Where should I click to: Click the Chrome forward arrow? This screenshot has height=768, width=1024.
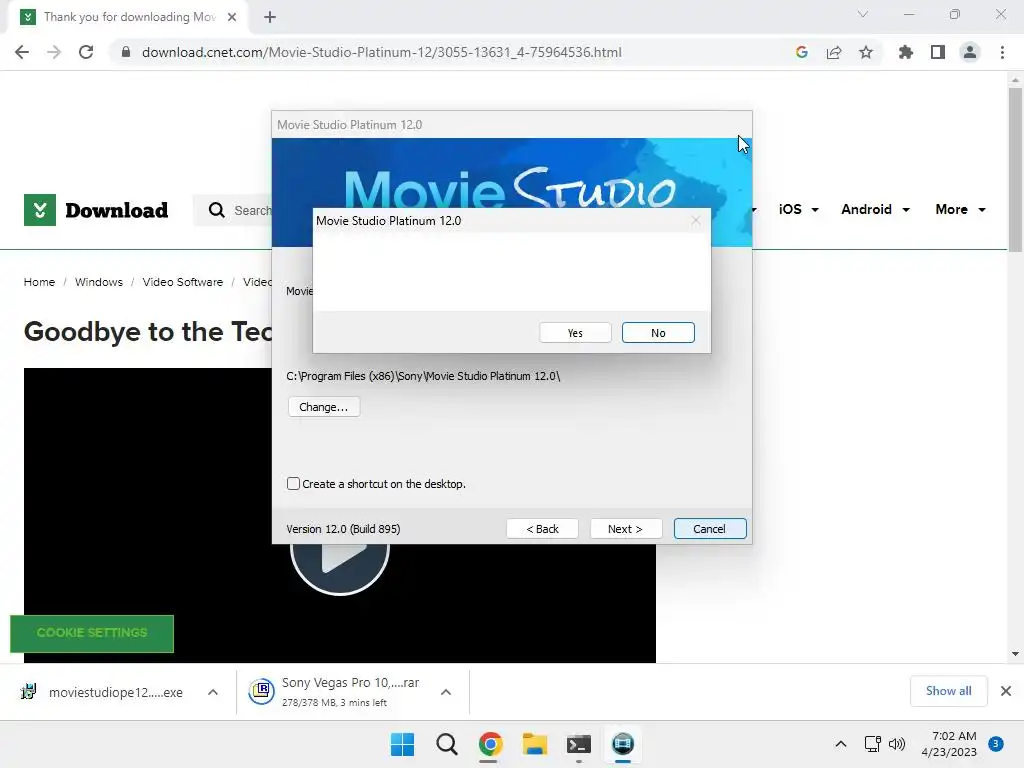[x=54, y=52]
